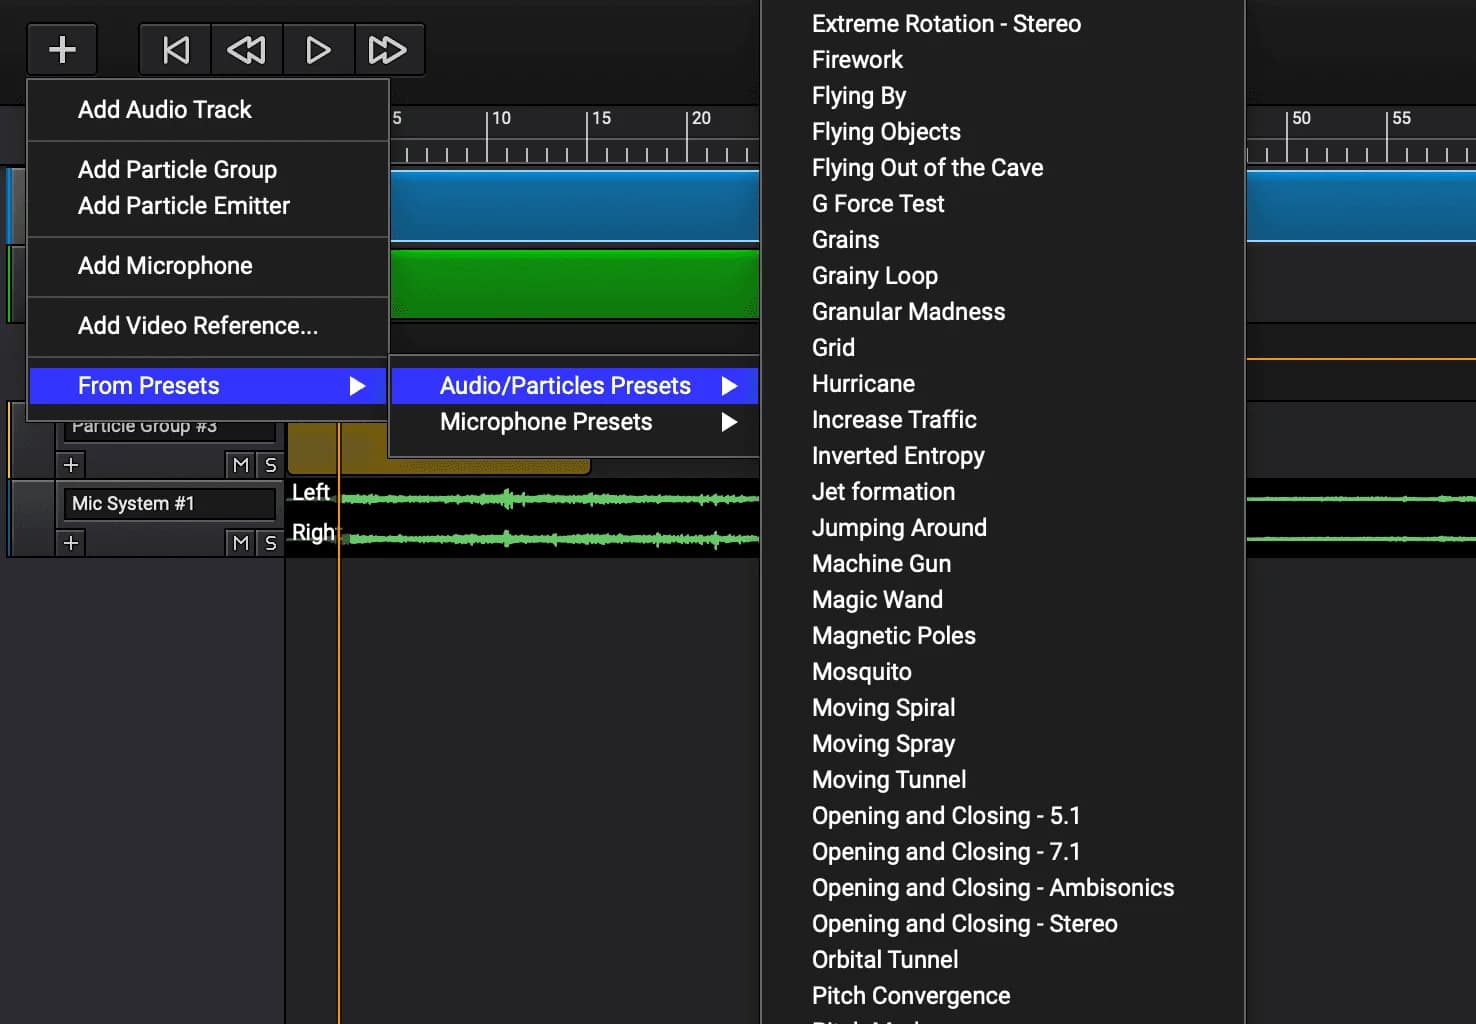Screen dimensions: 1476x1024
Task: Mute Mic System #1 with its M button
Action: coord(239,543)
